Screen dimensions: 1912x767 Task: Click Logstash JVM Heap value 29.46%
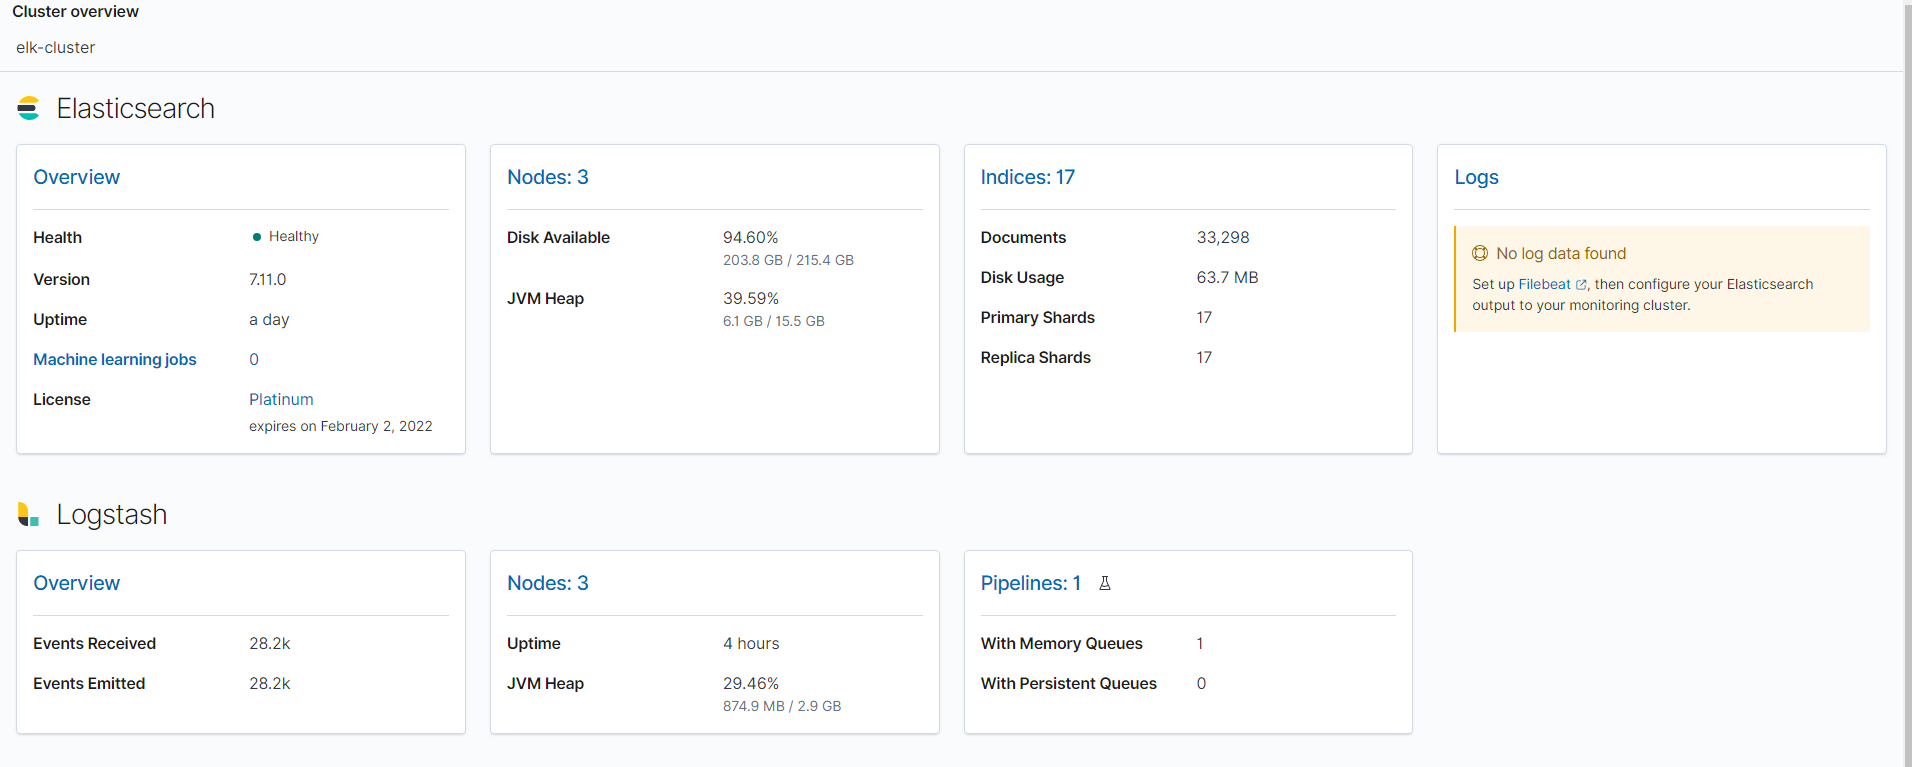[x=751, y=683]
